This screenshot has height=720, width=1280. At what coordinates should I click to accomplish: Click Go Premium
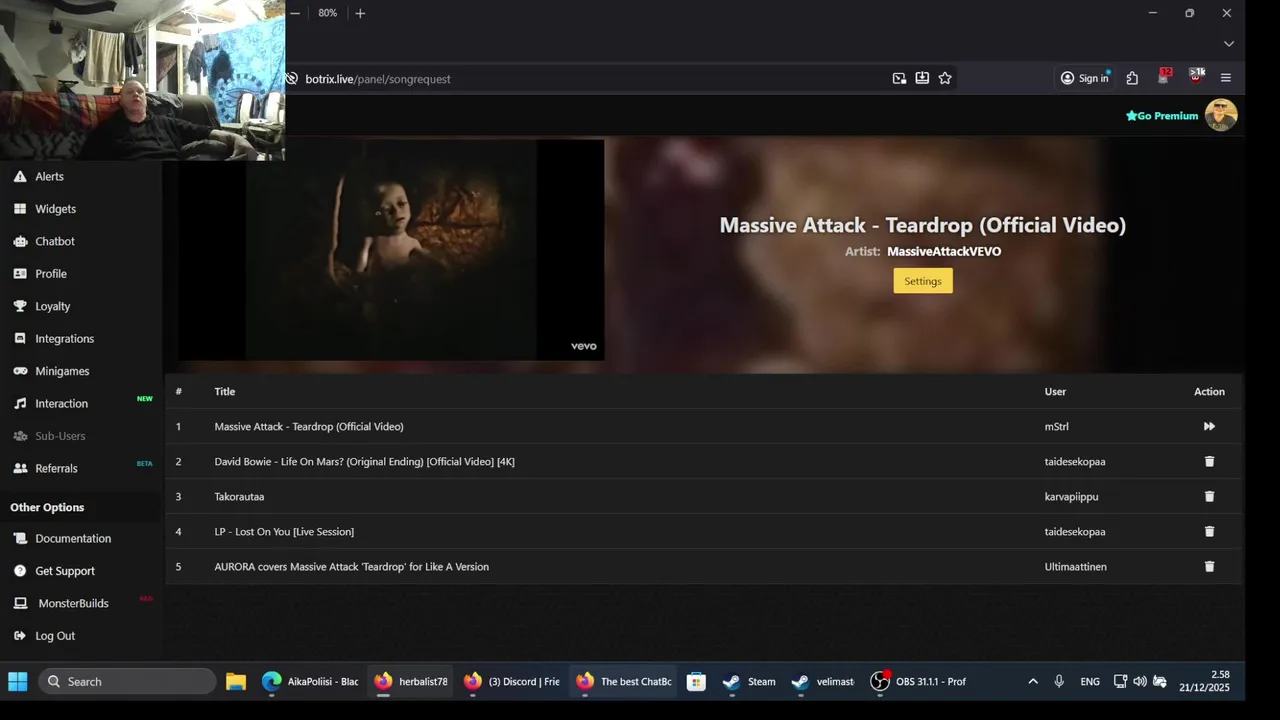pyautogui.click(x=1162, y=116)
